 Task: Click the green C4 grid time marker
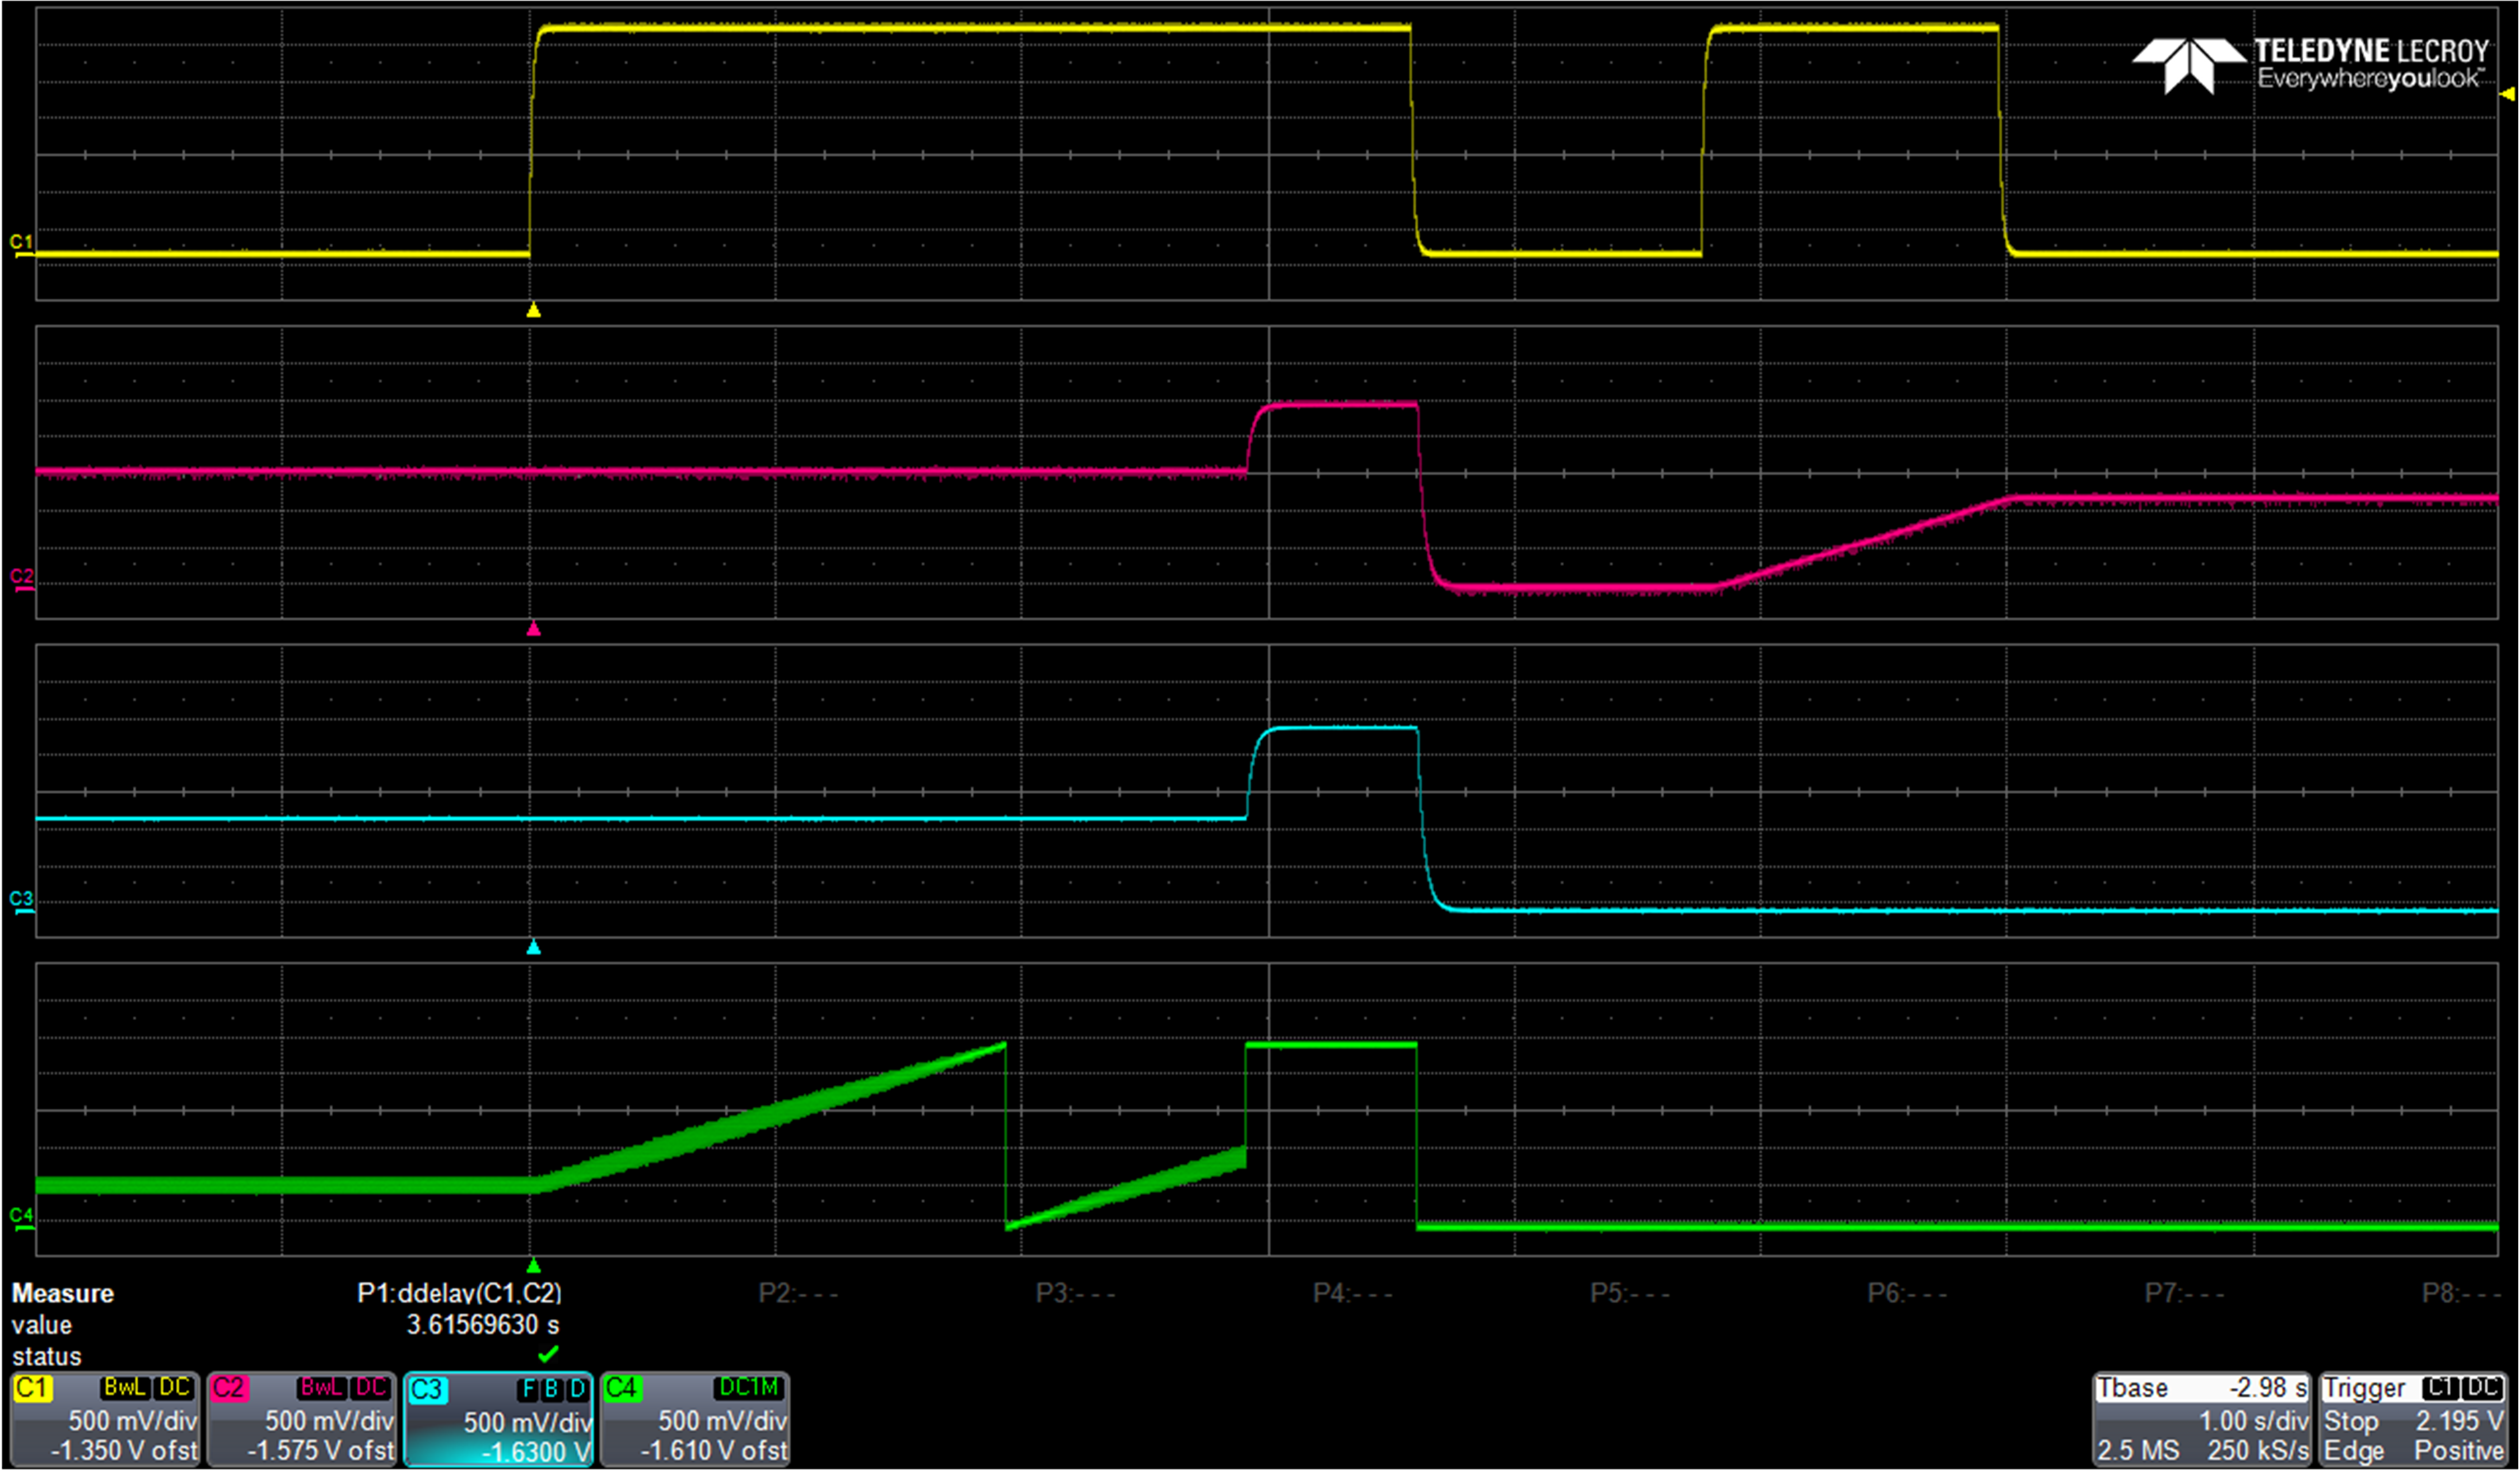pyautogui.click(x=533, y=1265)
